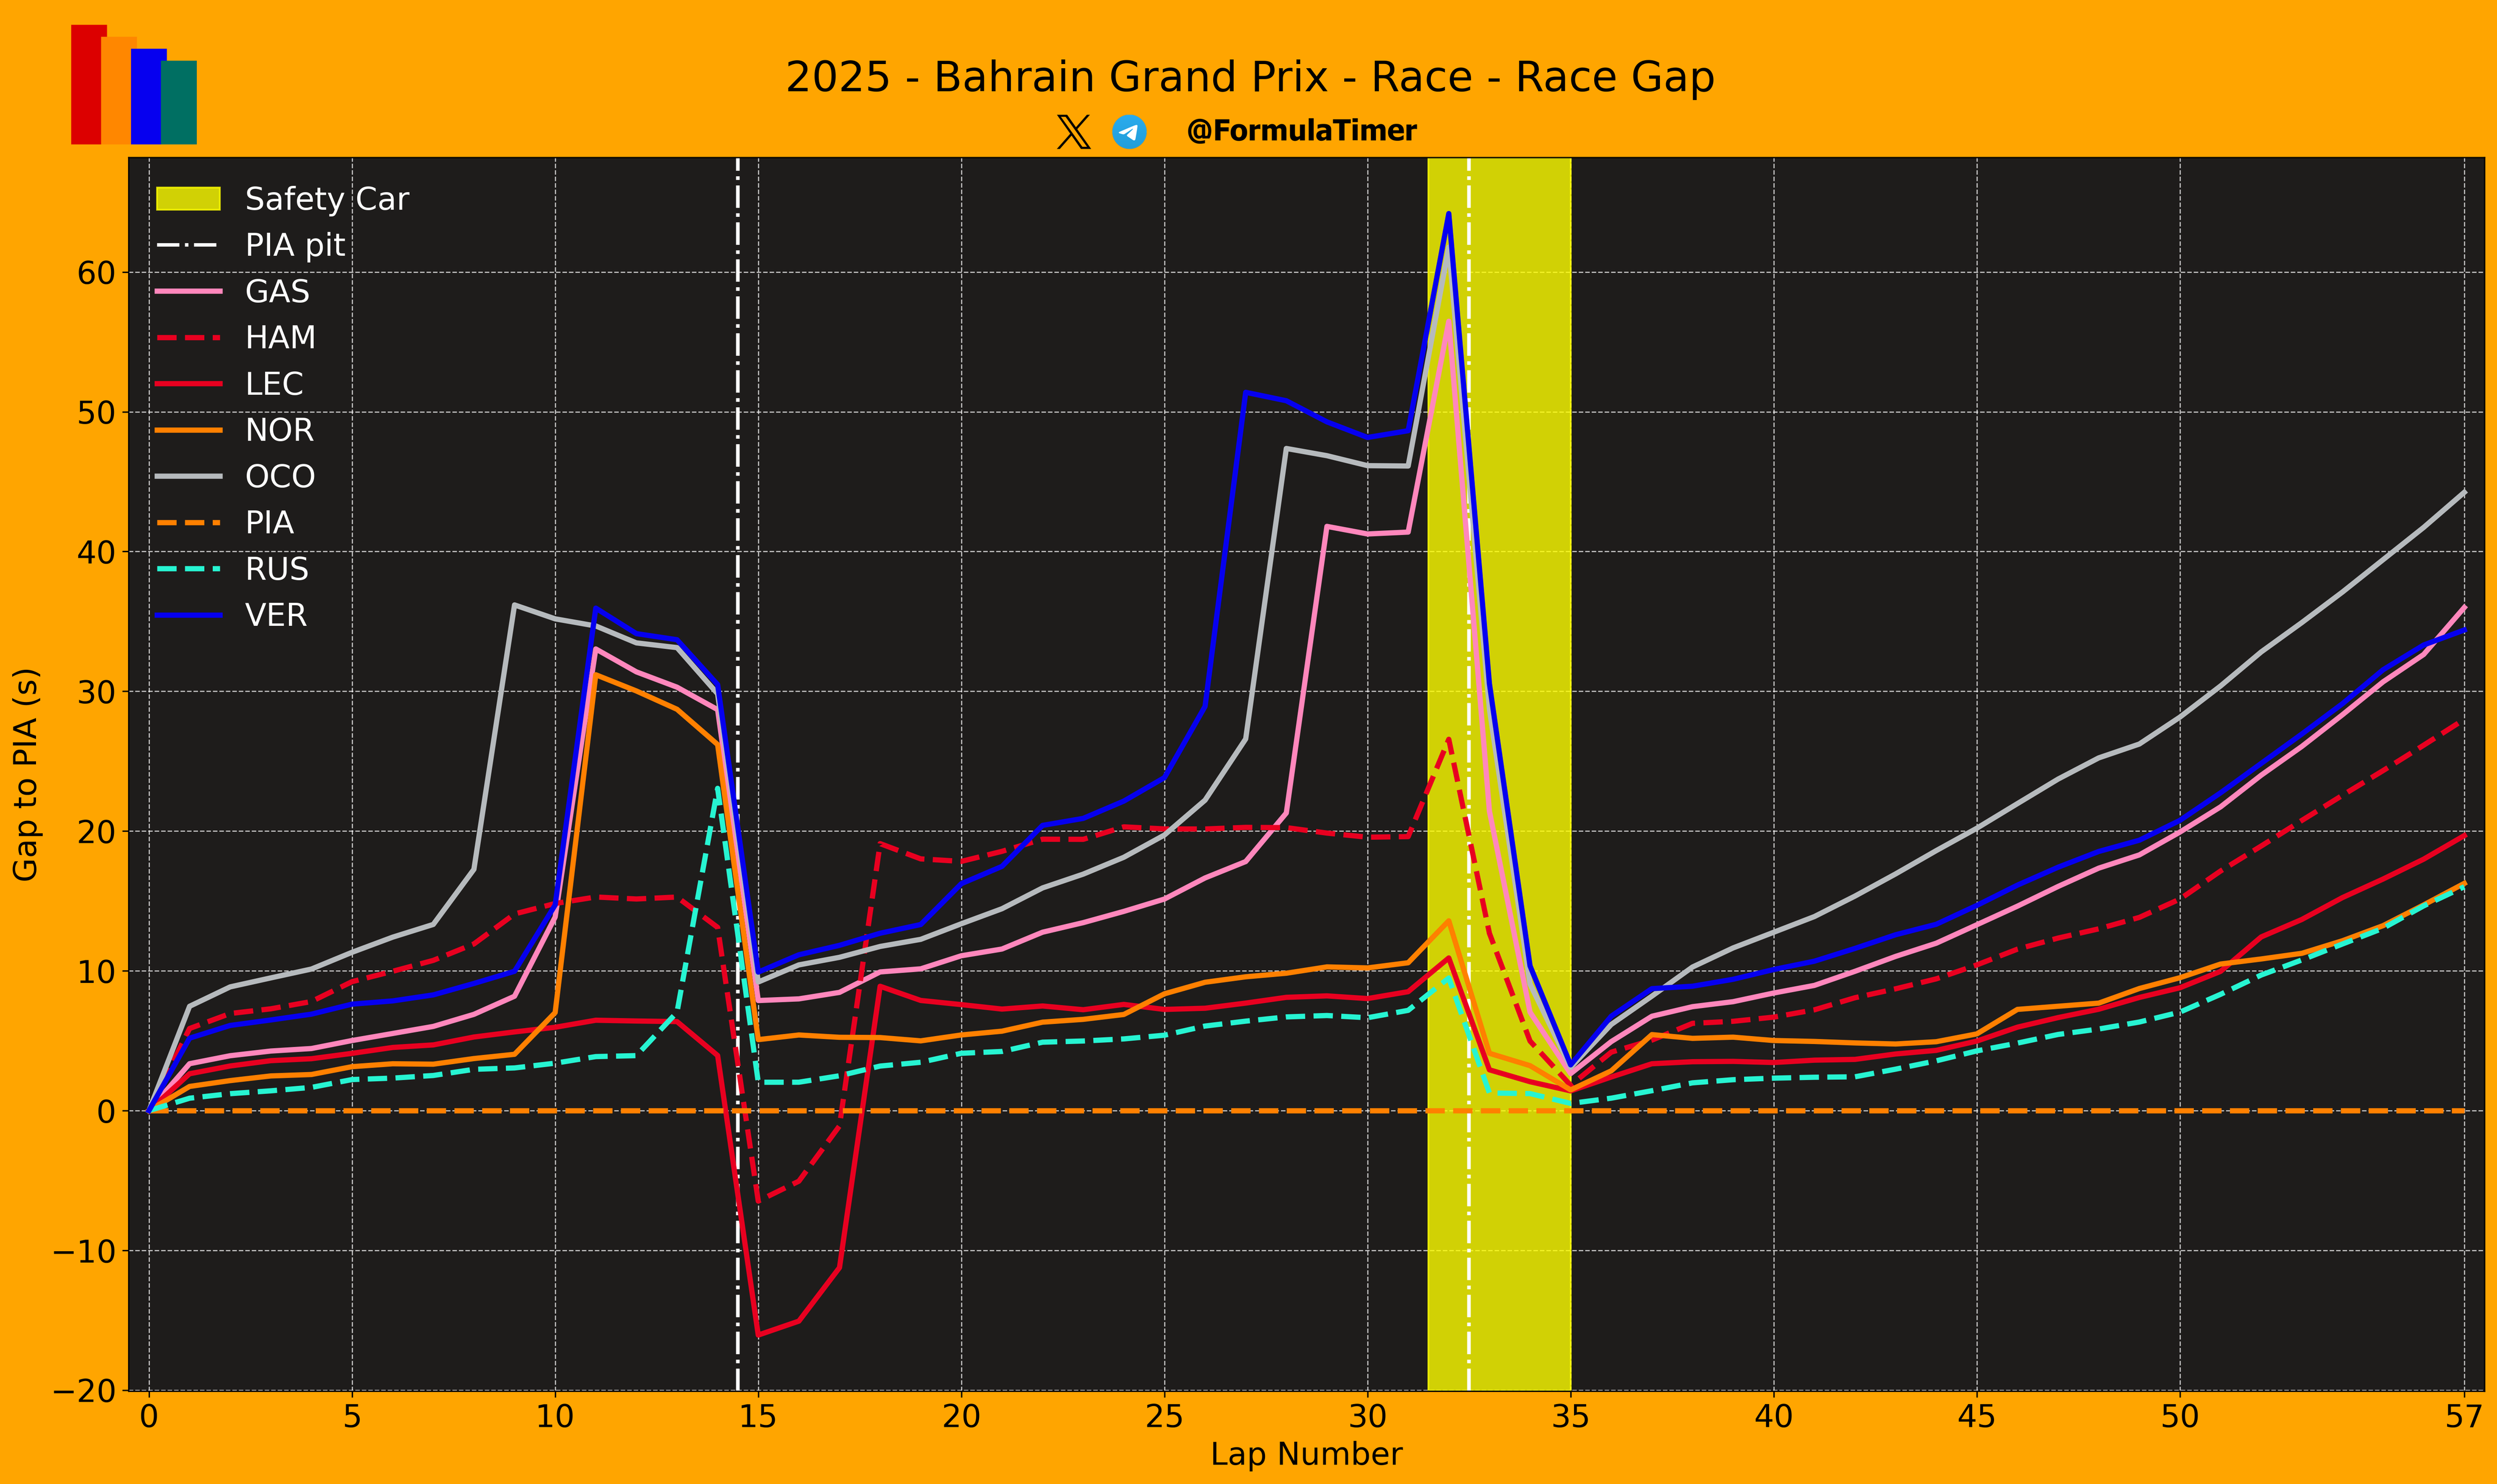Click lap 57 tick label
Viewport: 2497px width, 1484px height.
2463,1416
